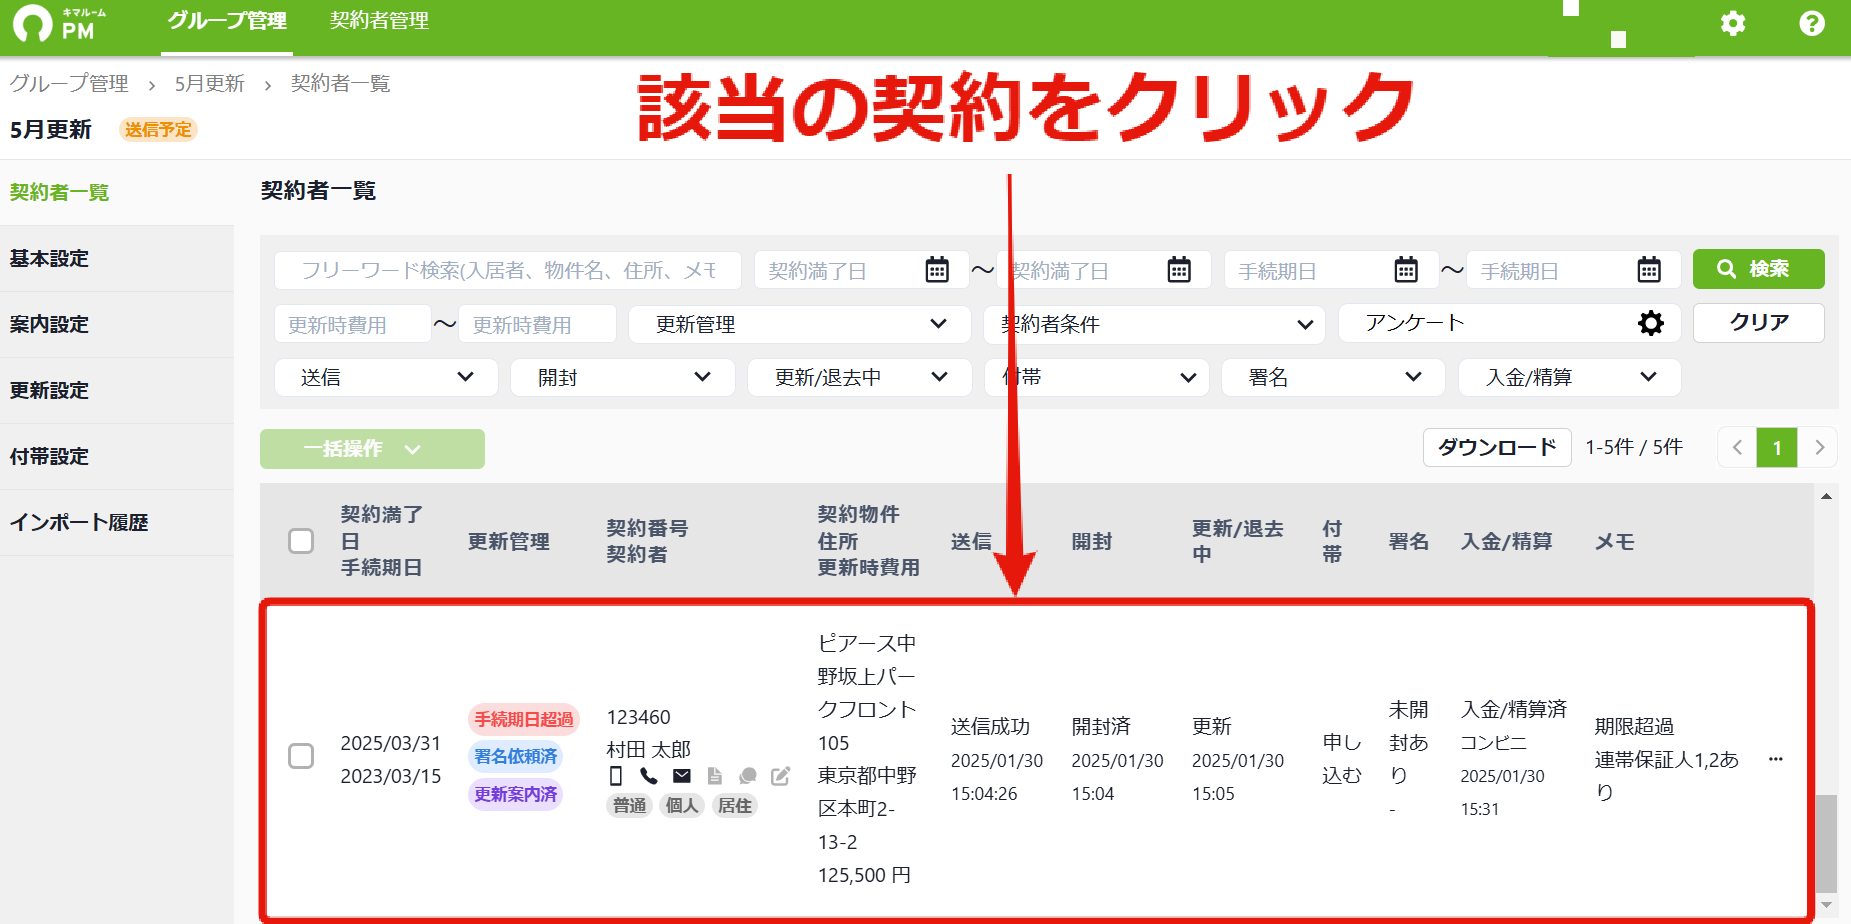1851x924 pixels.
Task: Click the 送信予定 status badge
Action: point(158,129)
